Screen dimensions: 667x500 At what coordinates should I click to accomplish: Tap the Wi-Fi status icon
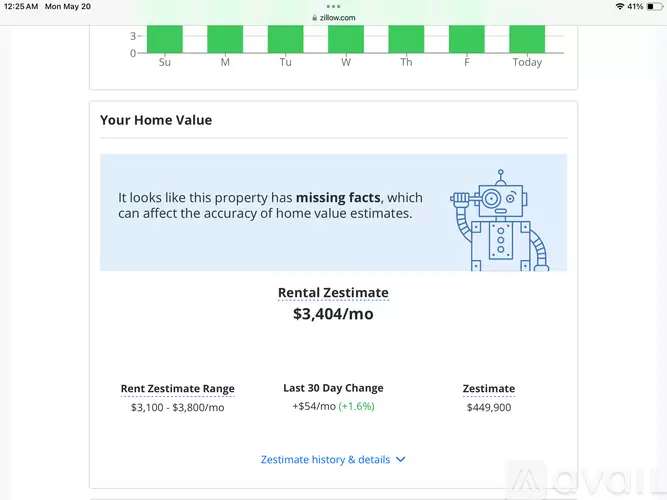(620, 6)
